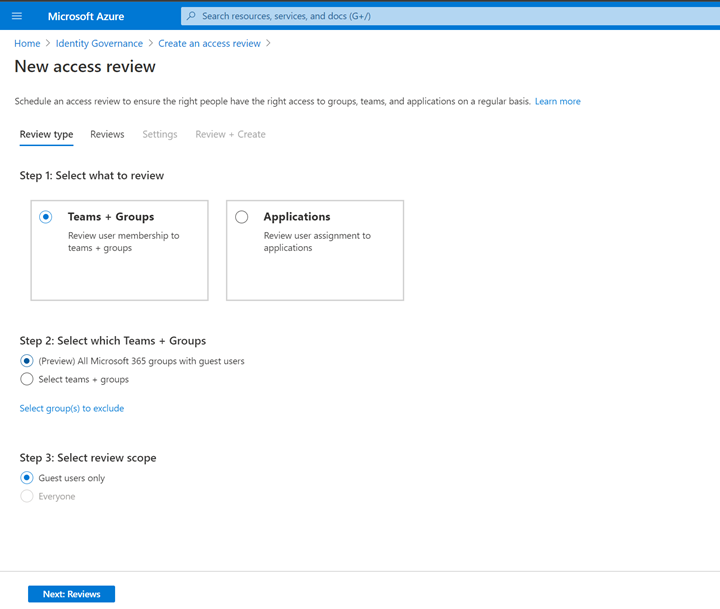This screenshot has width=720, height=609.
Task: Click the Step 3: Select review scope heading
Action: [88, 458]
